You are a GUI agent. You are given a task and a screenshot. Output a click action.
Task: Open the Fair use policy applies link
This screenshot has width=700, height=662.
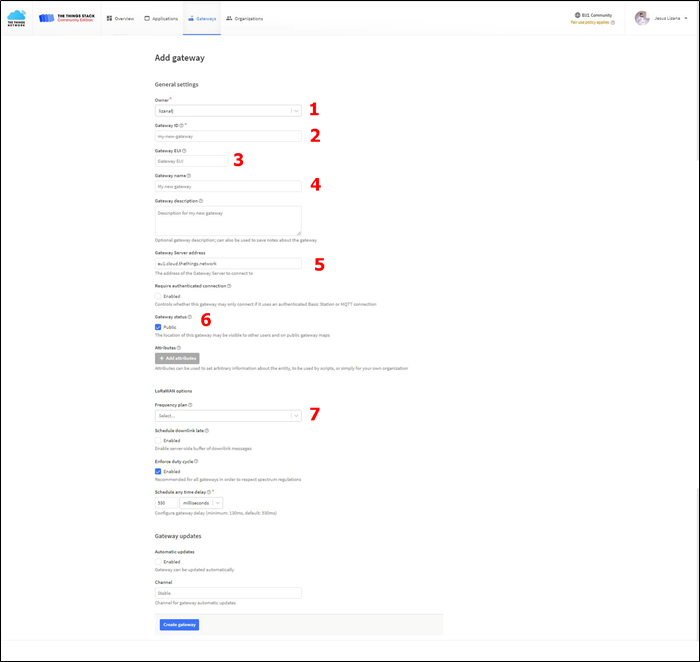pyautogui.click(x=590, y=22)
